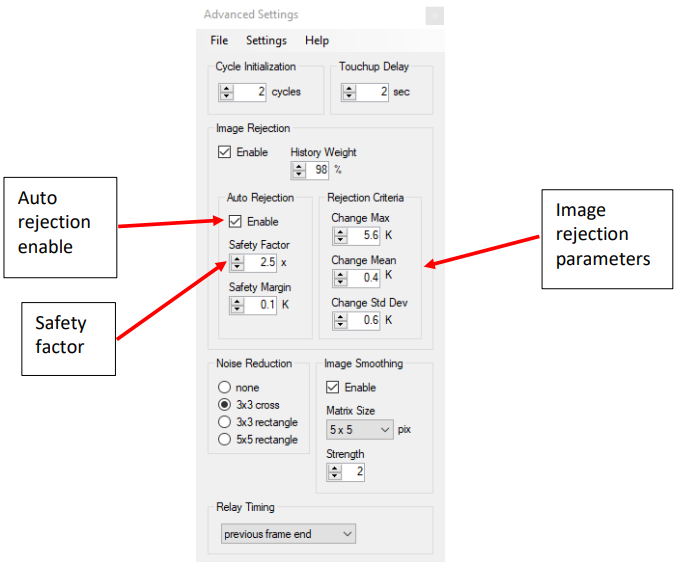Viewport: 675px width, 562px height.
Task: Click the Touchup Delay stepper arrows
Action: tap(348, 92)
